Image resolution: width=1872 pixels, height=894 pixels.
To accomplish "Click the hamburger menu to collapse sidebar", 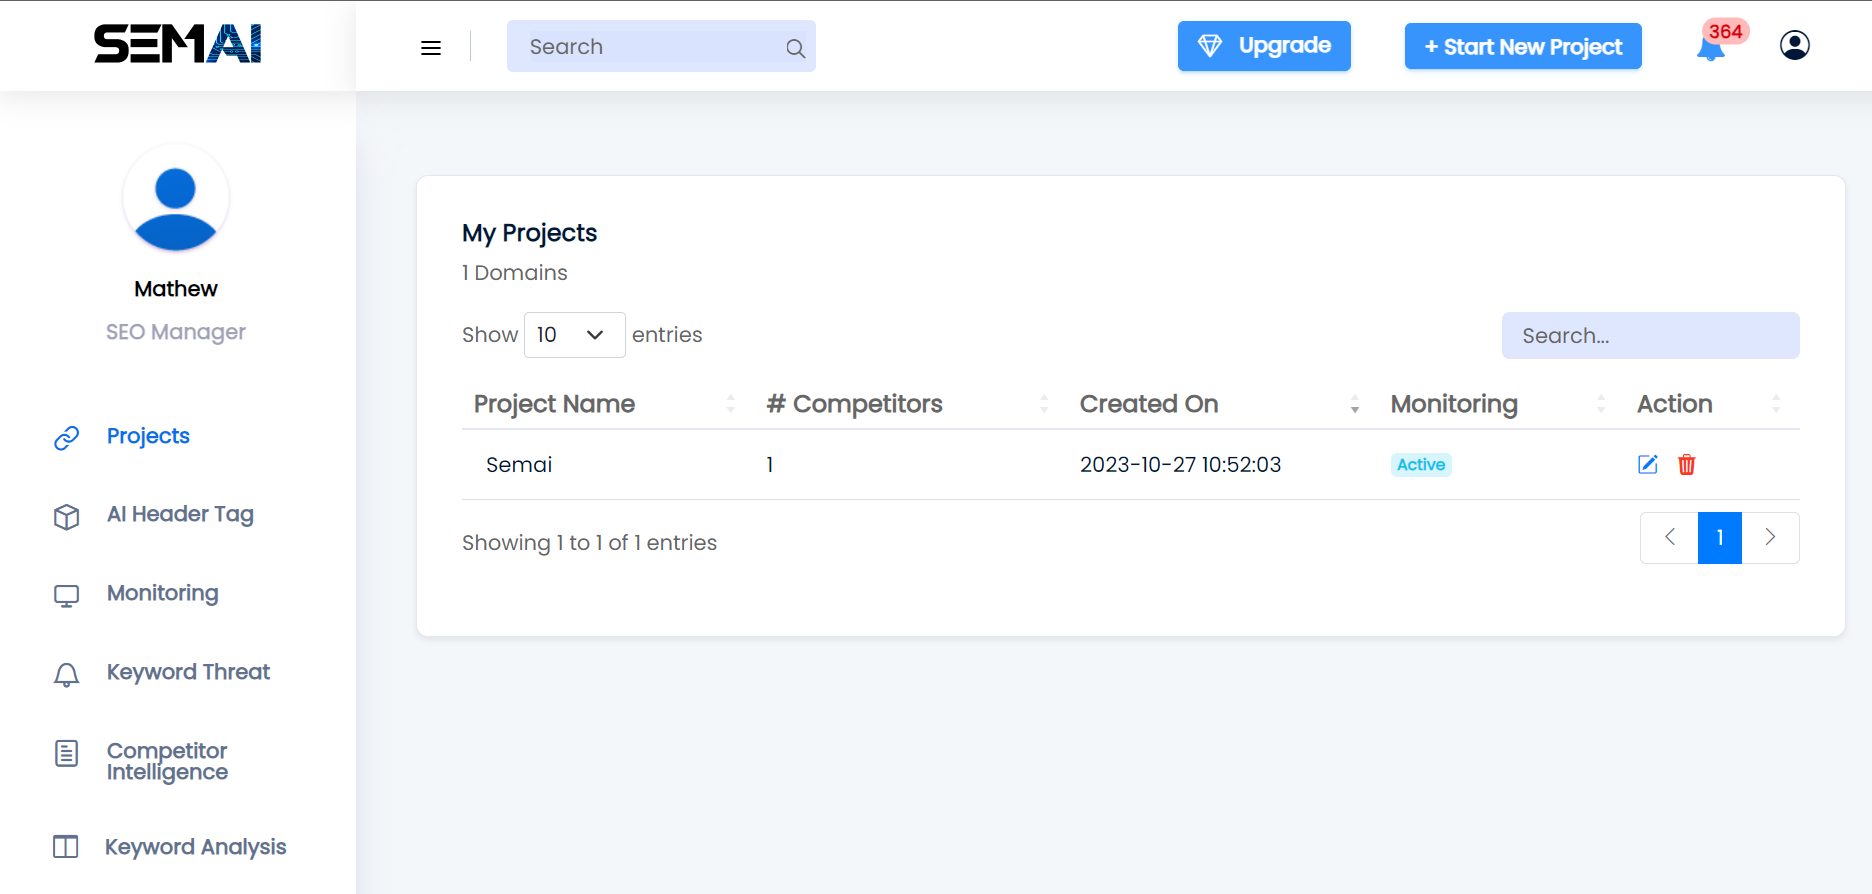I will point(430,47).
